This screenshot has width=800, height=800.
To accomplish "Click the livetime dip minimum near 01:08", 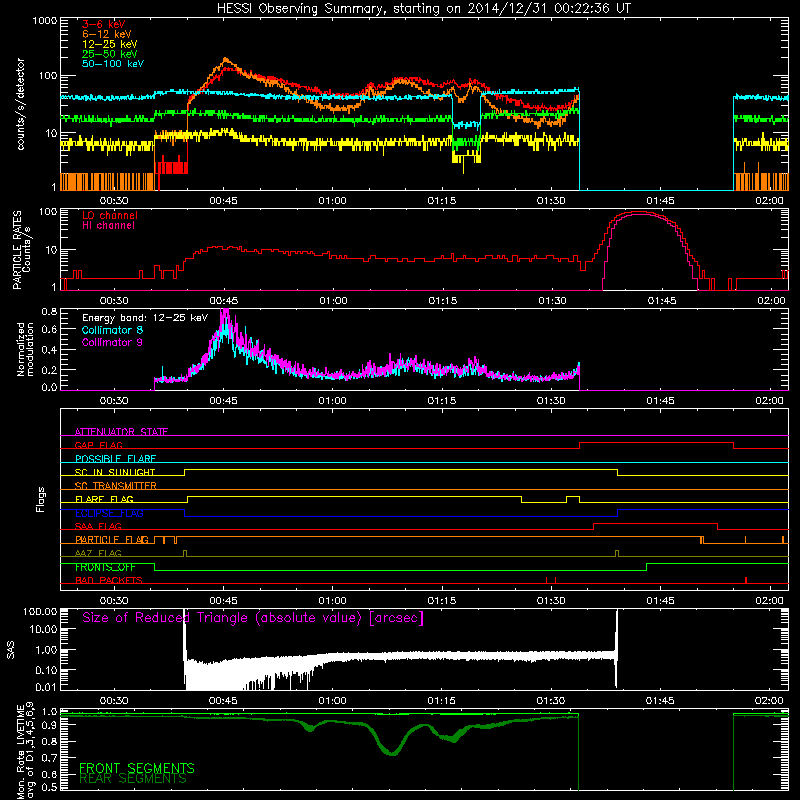I will [x=391, y=753].
